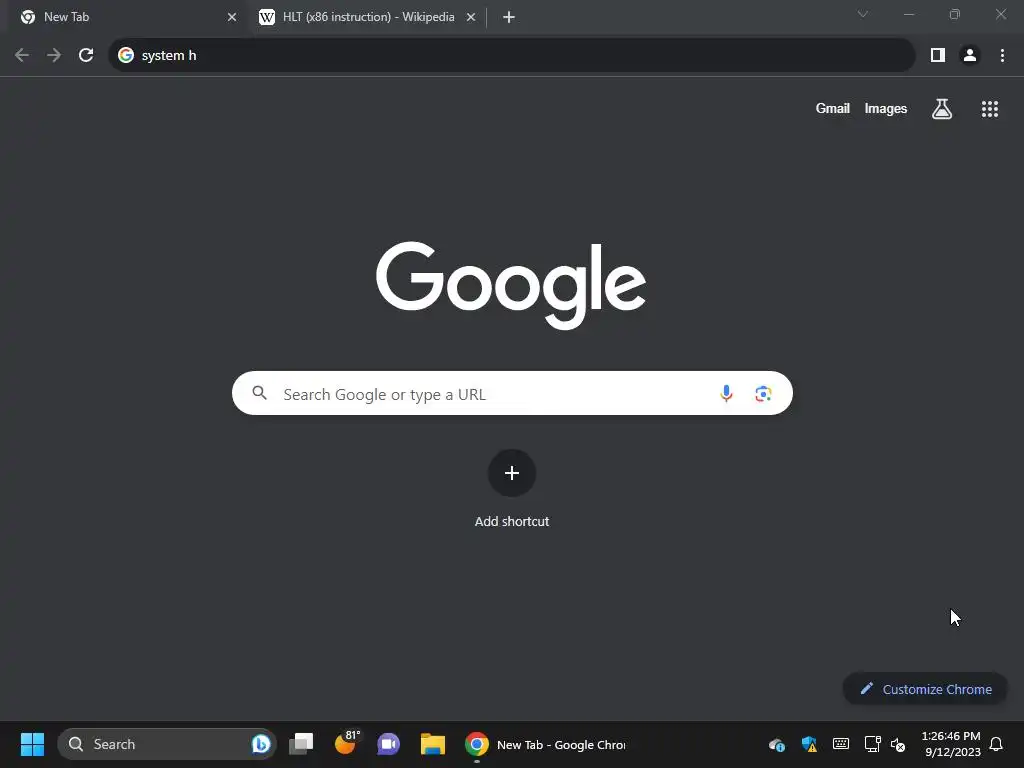The image size is (1024, 768).
Task: Open the Images link
Action: pyautogui.click(x=886, y=108)
